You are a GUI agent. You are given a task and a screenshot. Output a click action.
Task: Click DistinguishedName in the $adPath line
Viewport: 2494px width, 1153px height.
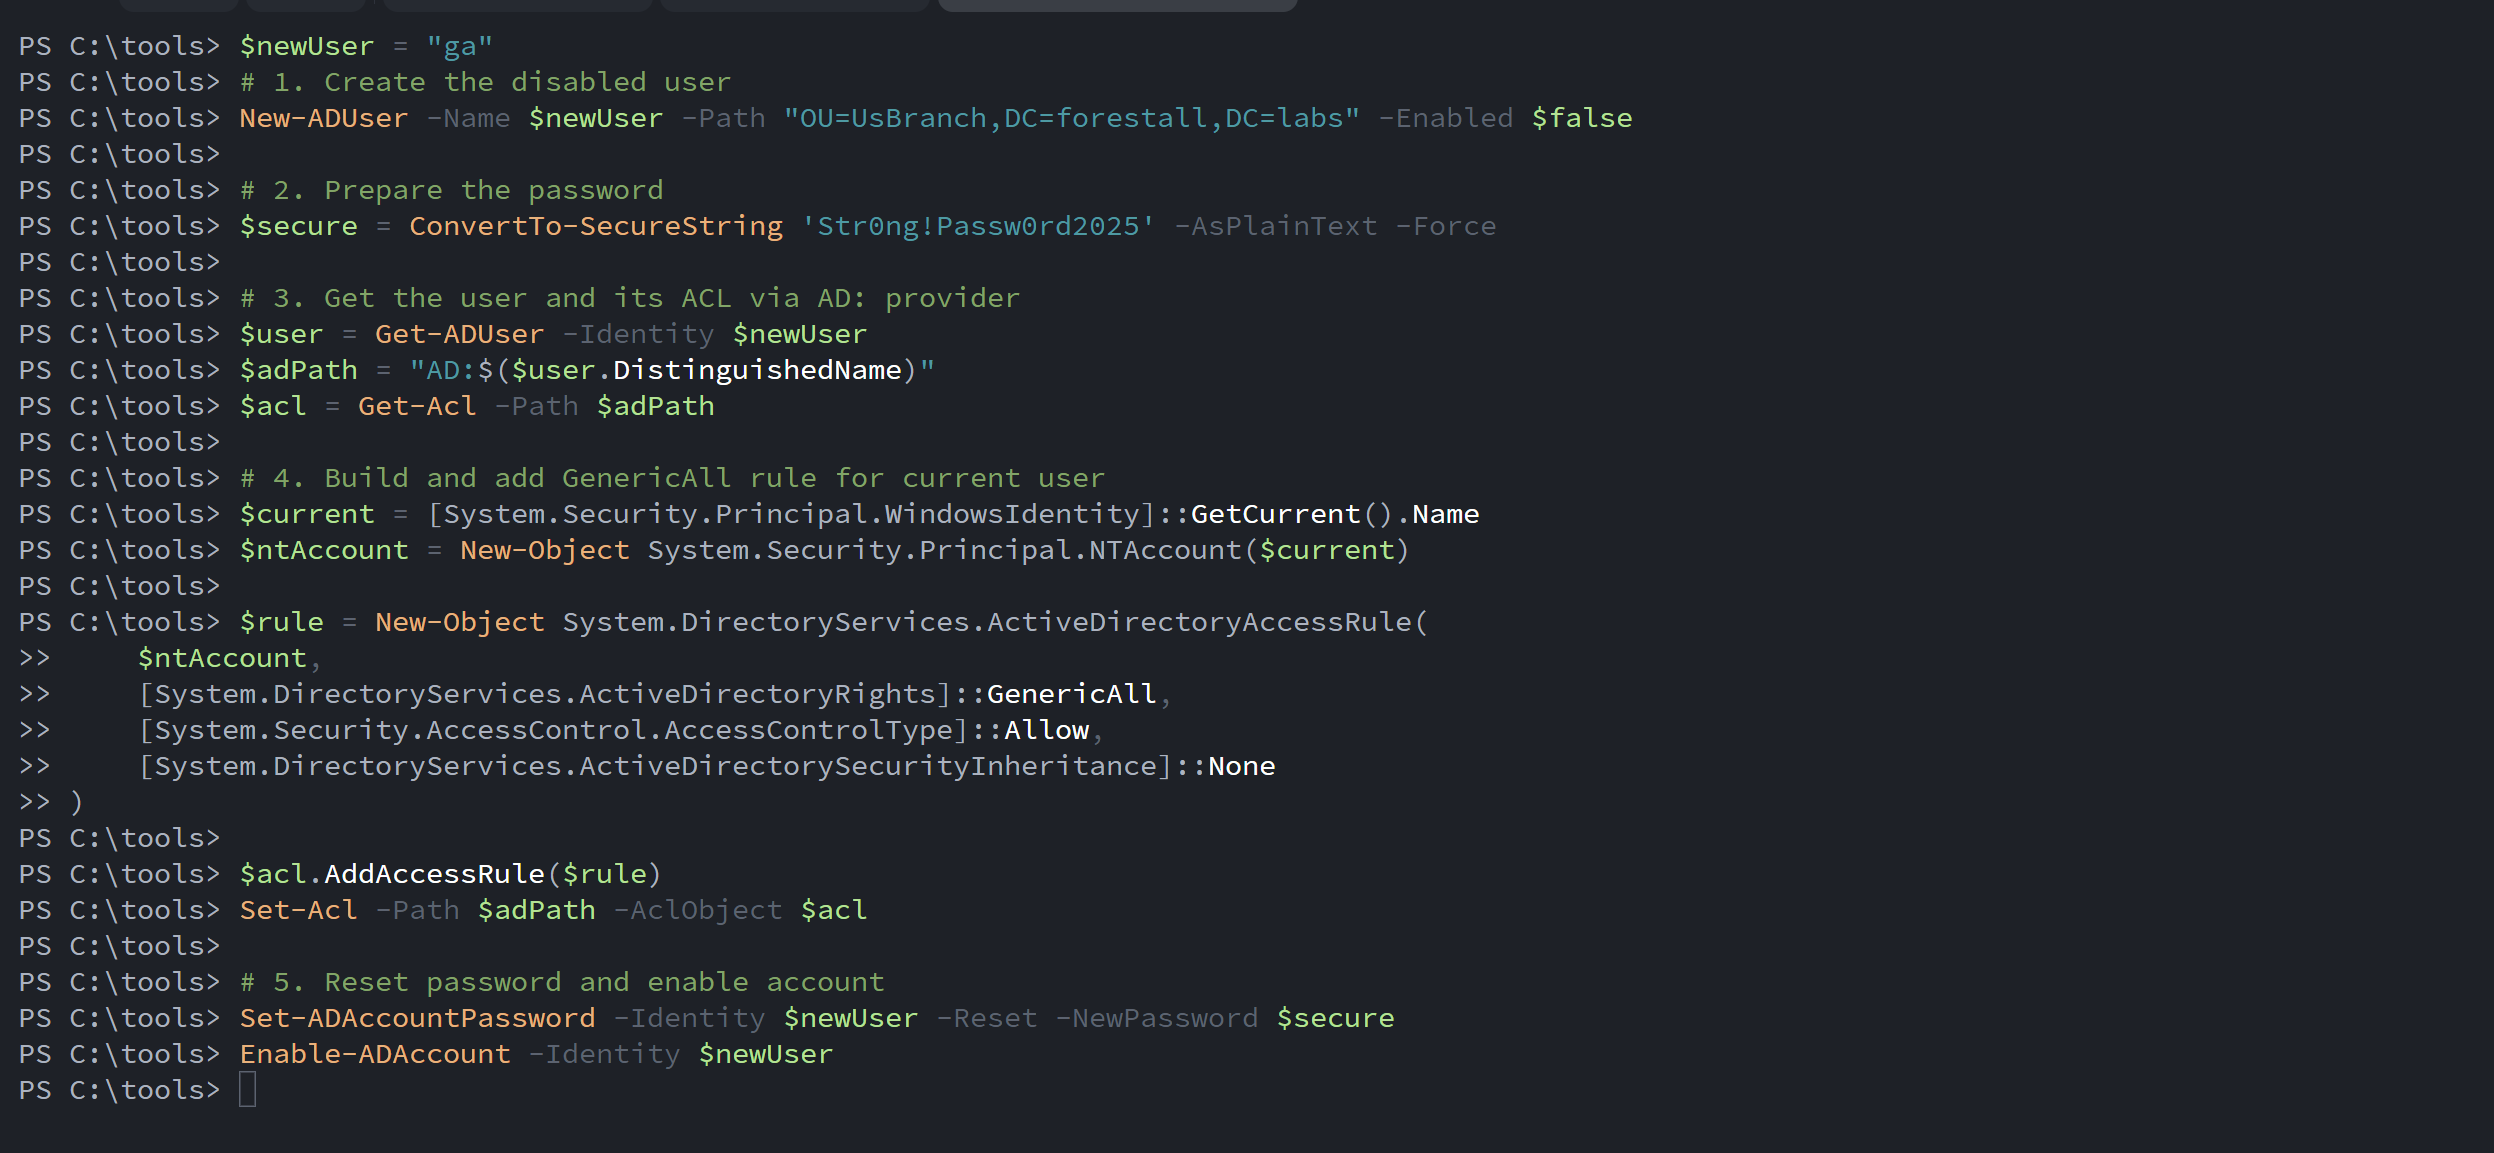click(756, 370)
